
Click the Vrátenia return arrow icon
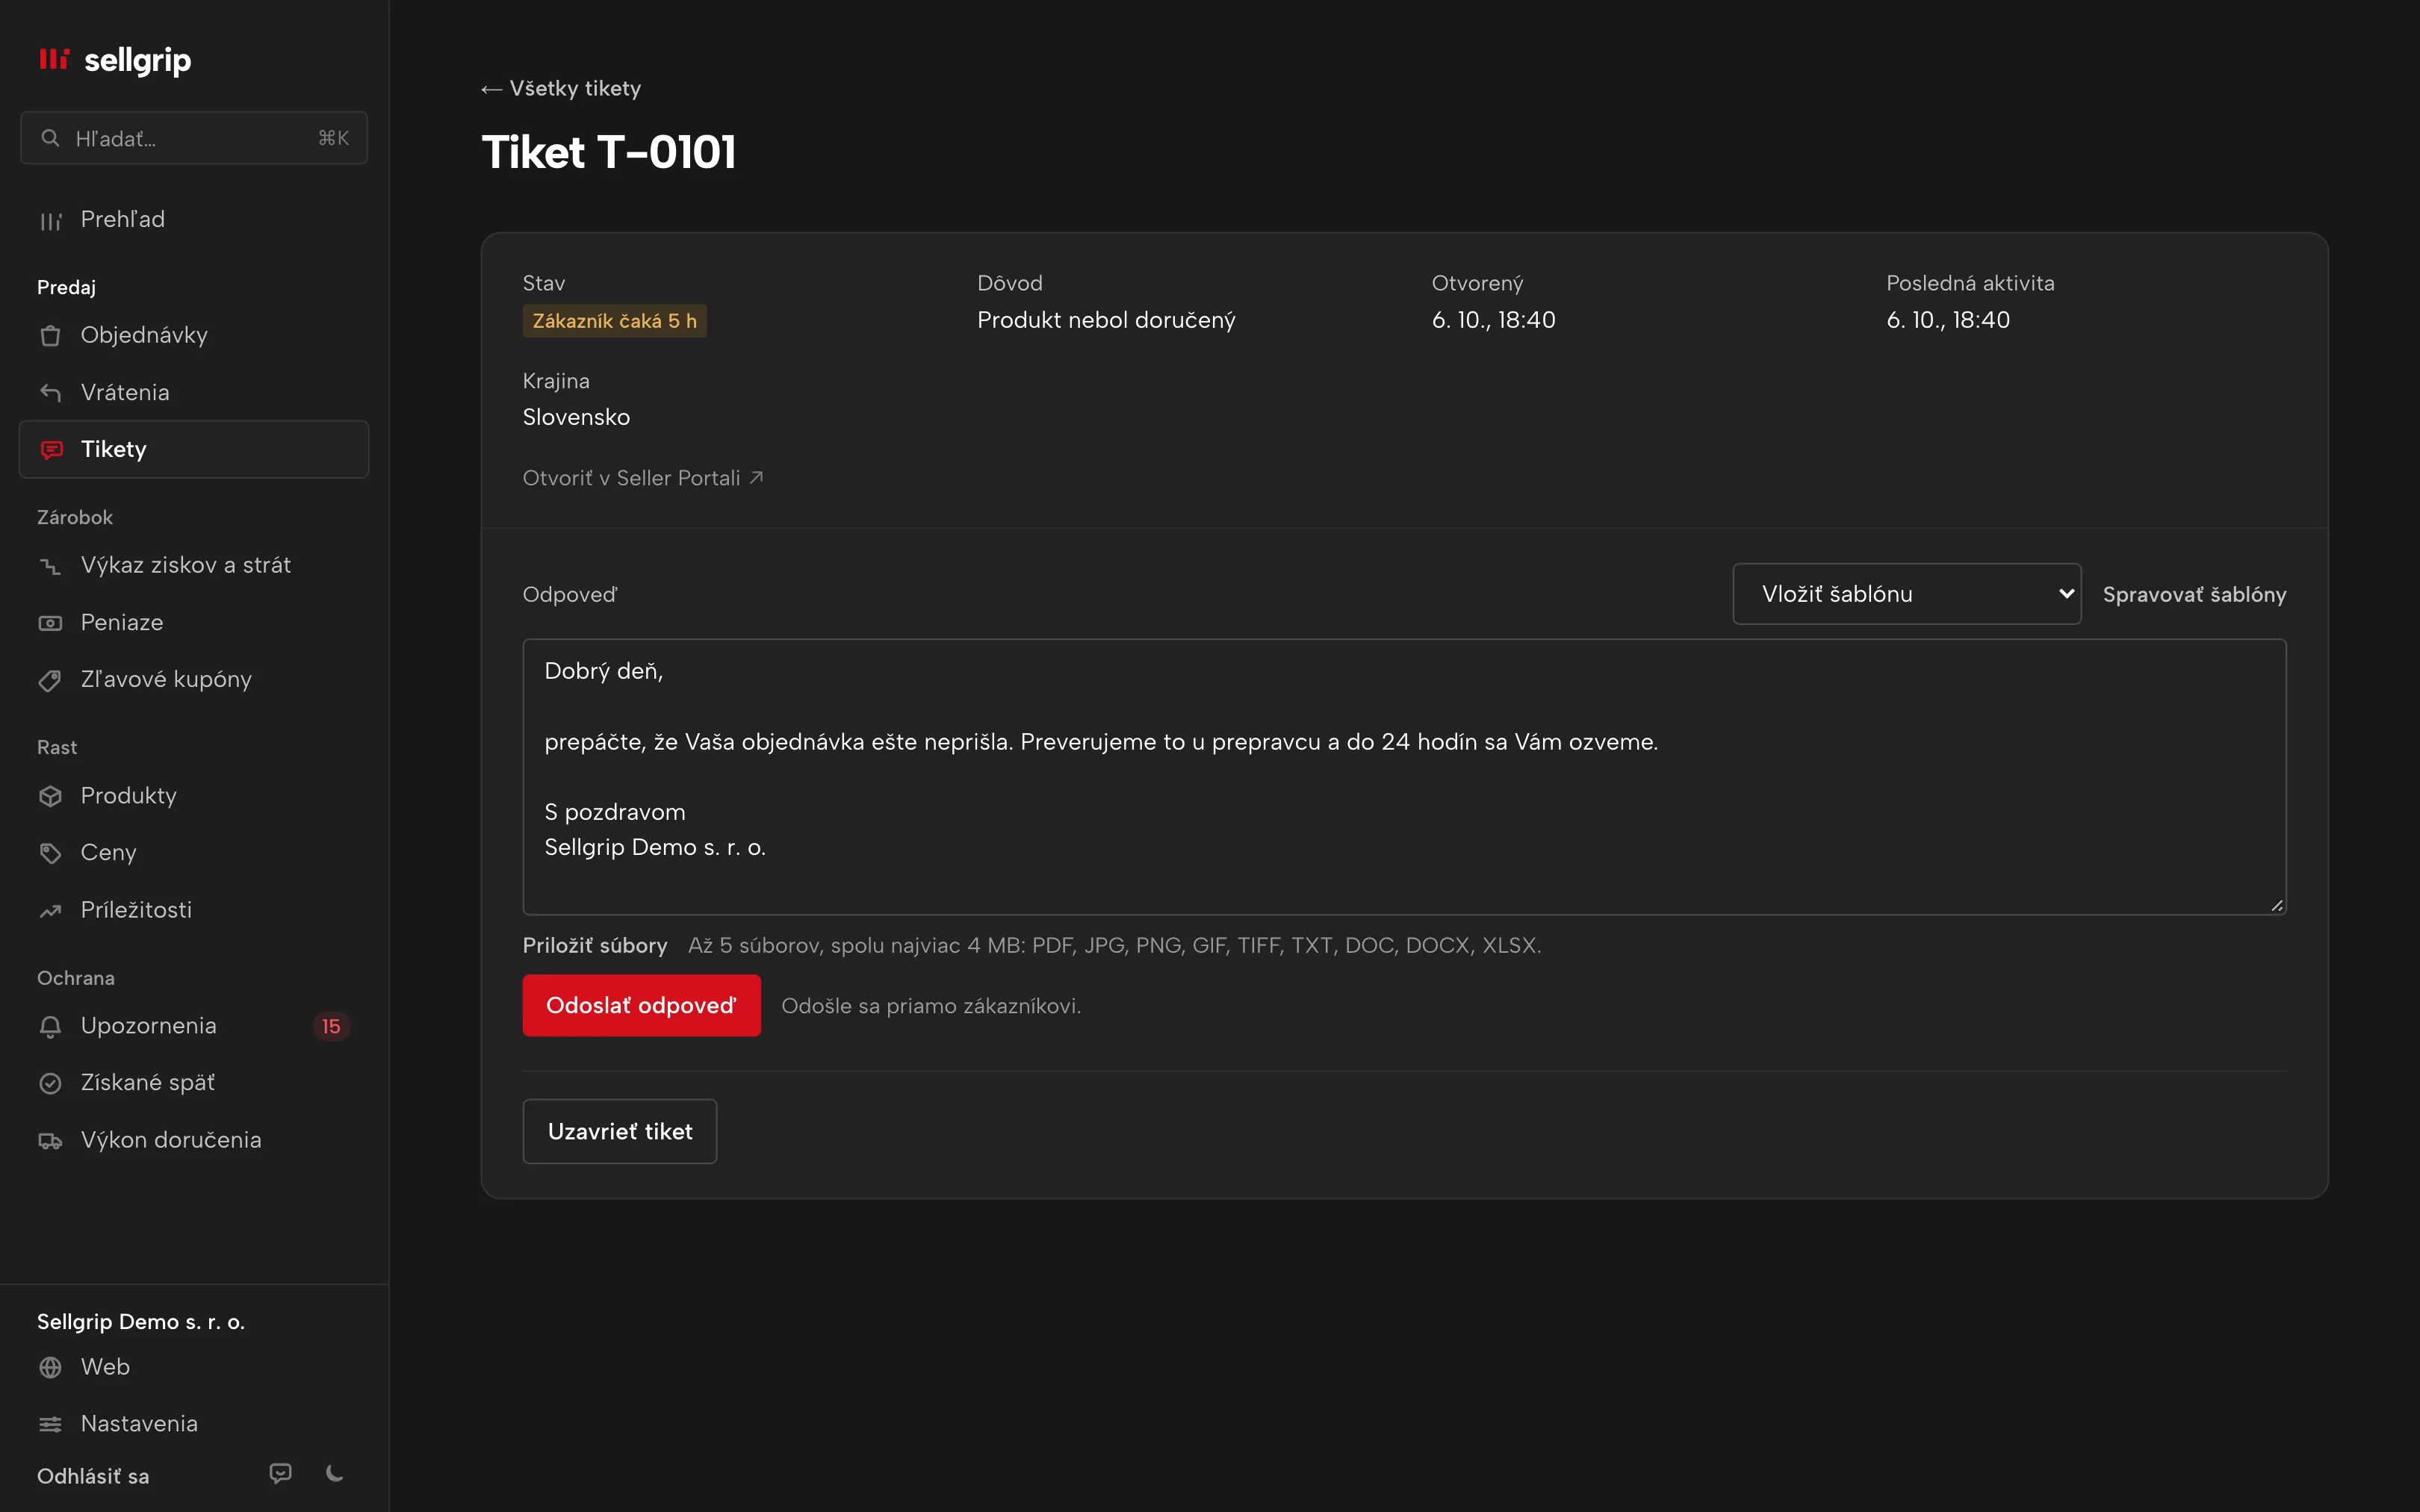coord(50,392)
